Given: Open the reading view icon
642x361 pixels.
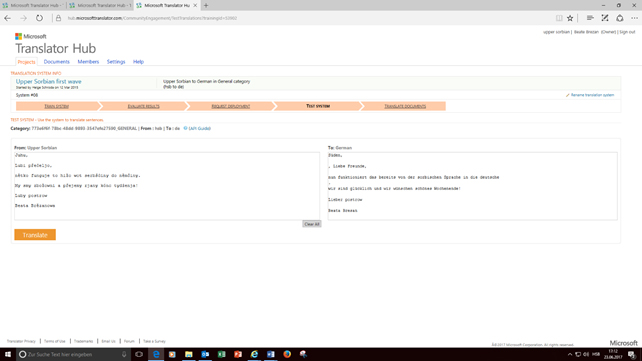Looking at the screenshot, I should click(559, 18).
